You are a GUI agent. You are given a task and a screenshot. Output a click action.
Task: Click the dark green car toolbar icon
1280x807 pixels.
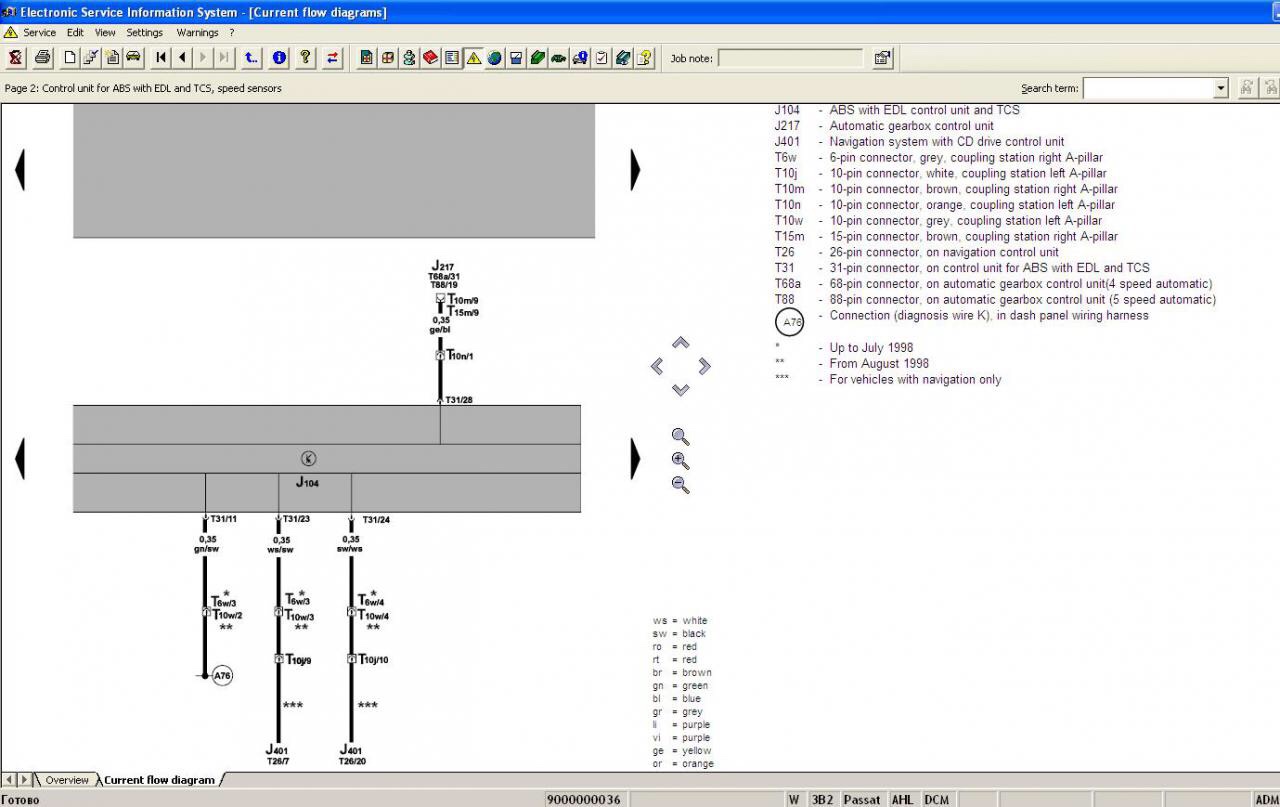[x=558, y=58]
